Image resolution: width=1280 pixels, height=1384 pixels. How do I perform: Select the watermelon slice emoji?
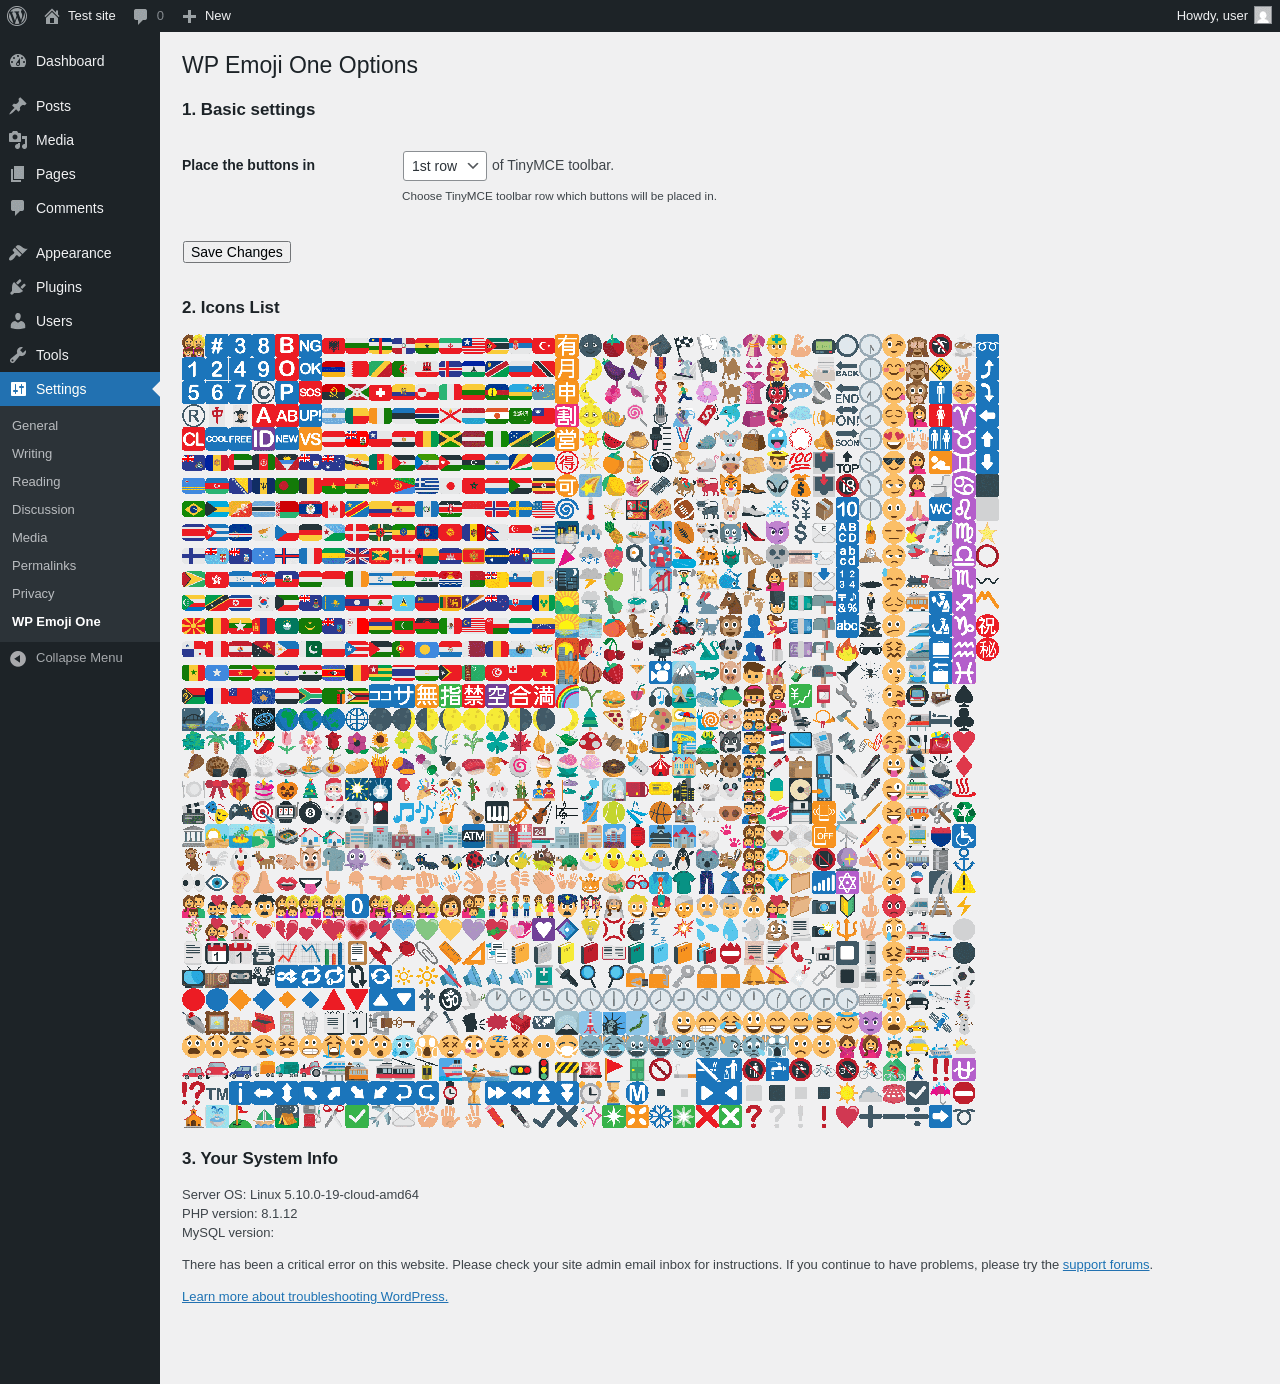613,440
